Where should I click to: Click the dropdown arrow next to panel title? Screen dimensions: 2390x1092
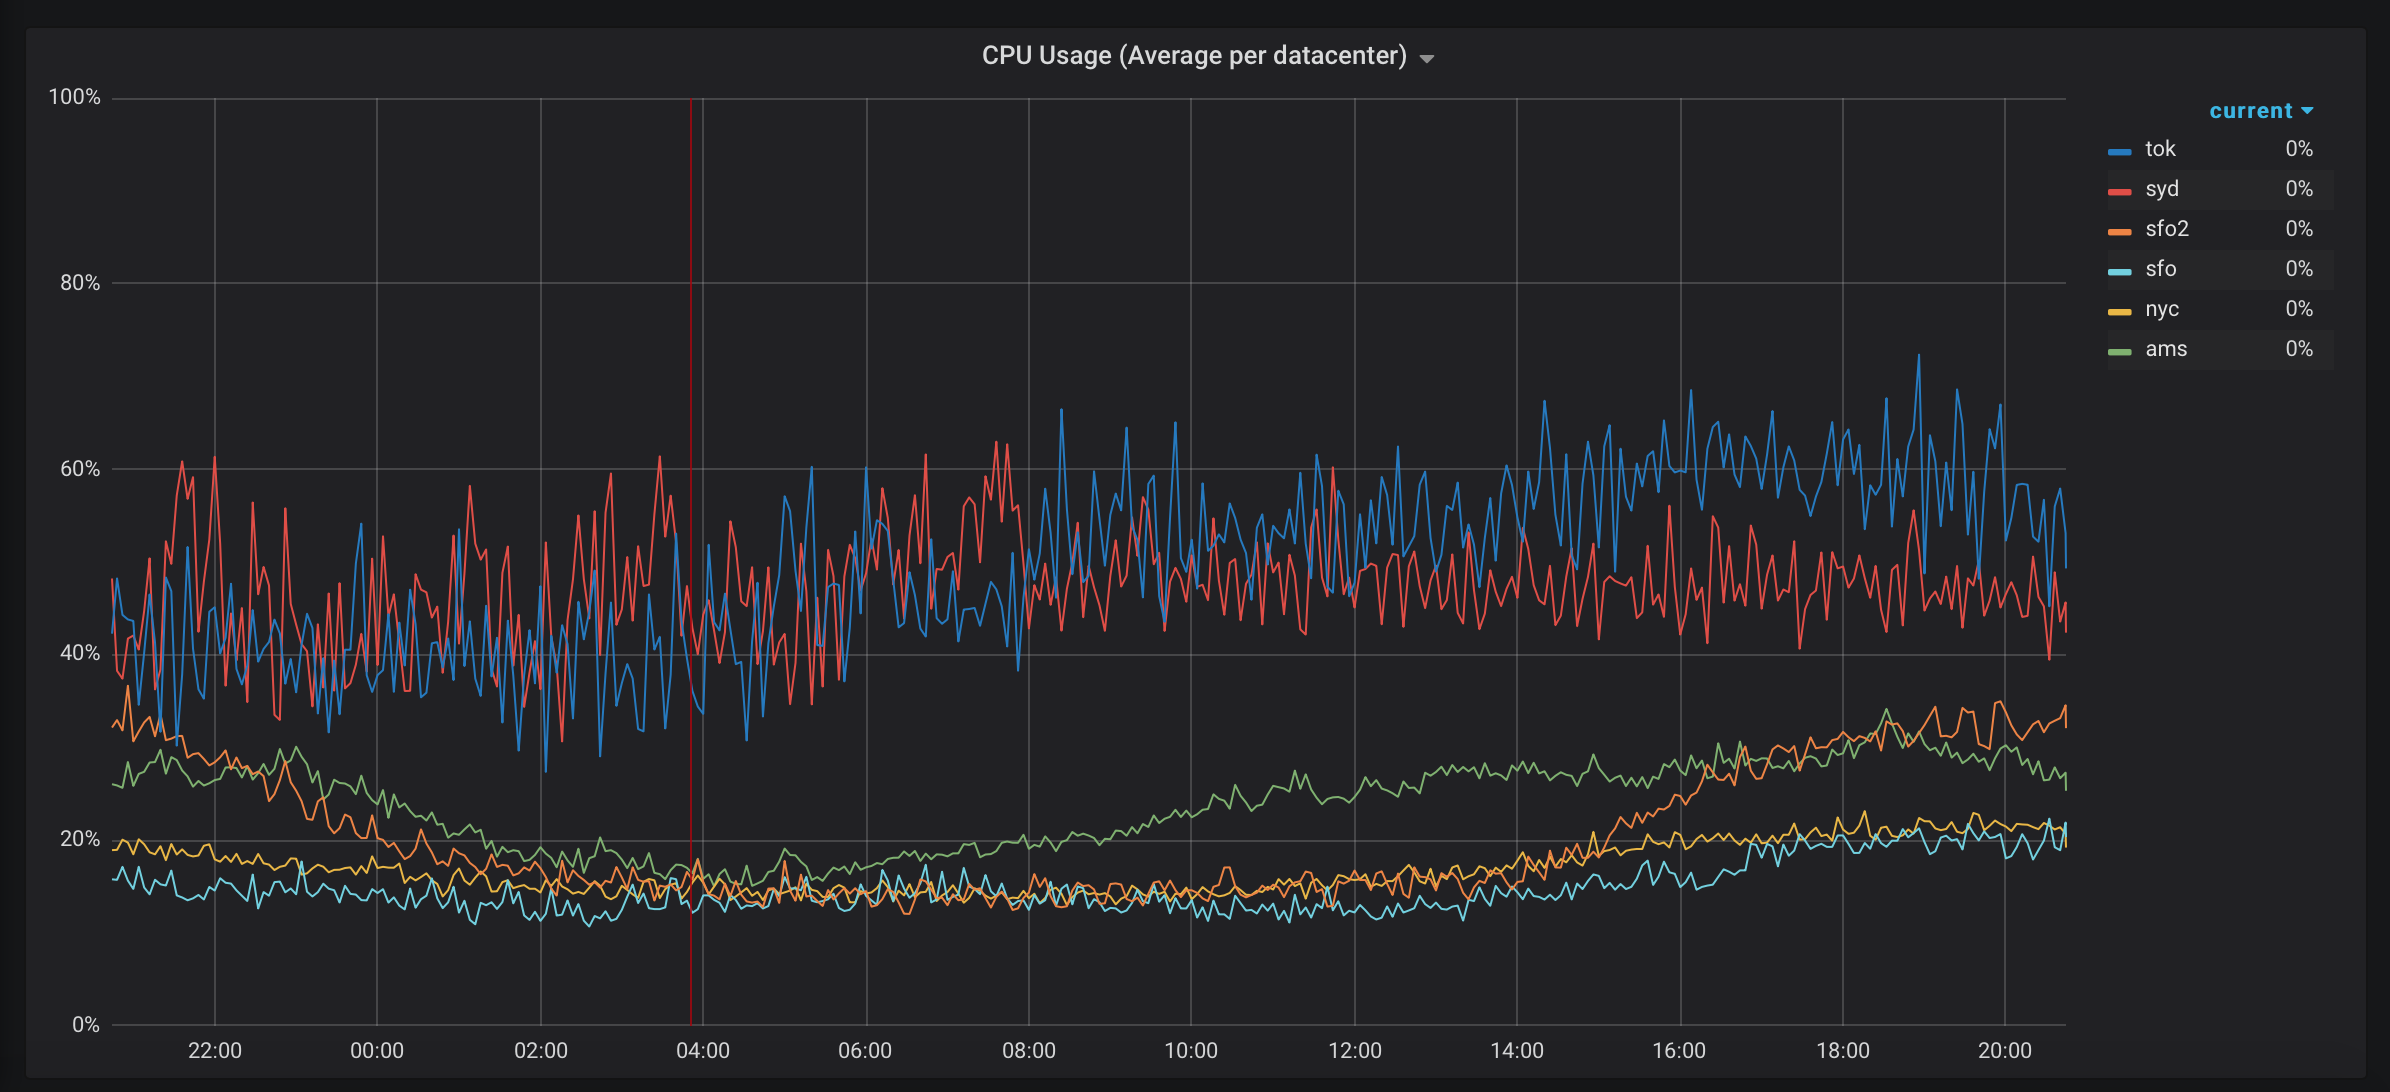[x=1428, y=58]
